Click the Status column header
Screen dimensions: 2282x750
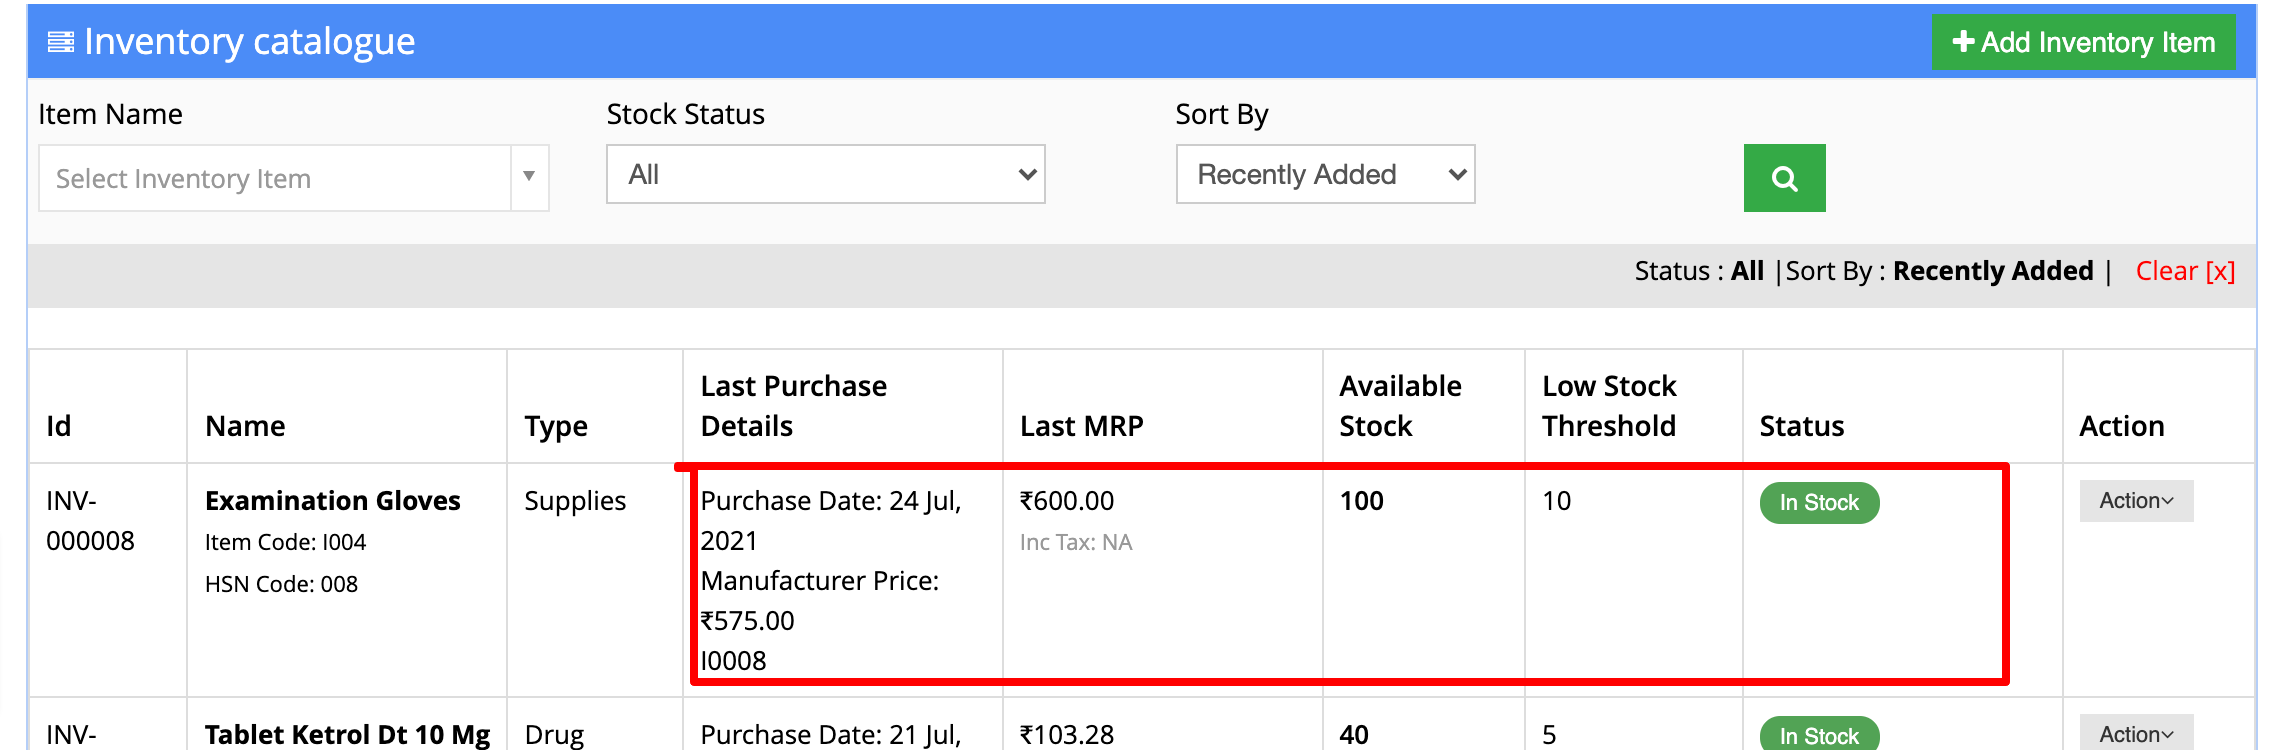point(1801,426)
